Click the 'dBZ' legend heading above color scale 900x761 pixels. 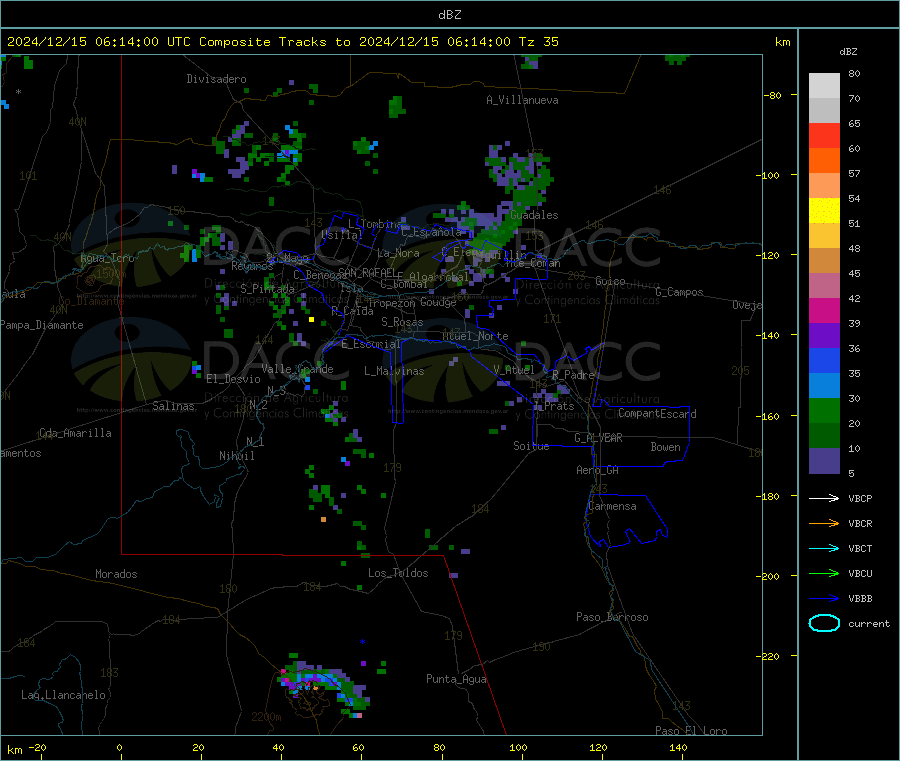[848, 52]
